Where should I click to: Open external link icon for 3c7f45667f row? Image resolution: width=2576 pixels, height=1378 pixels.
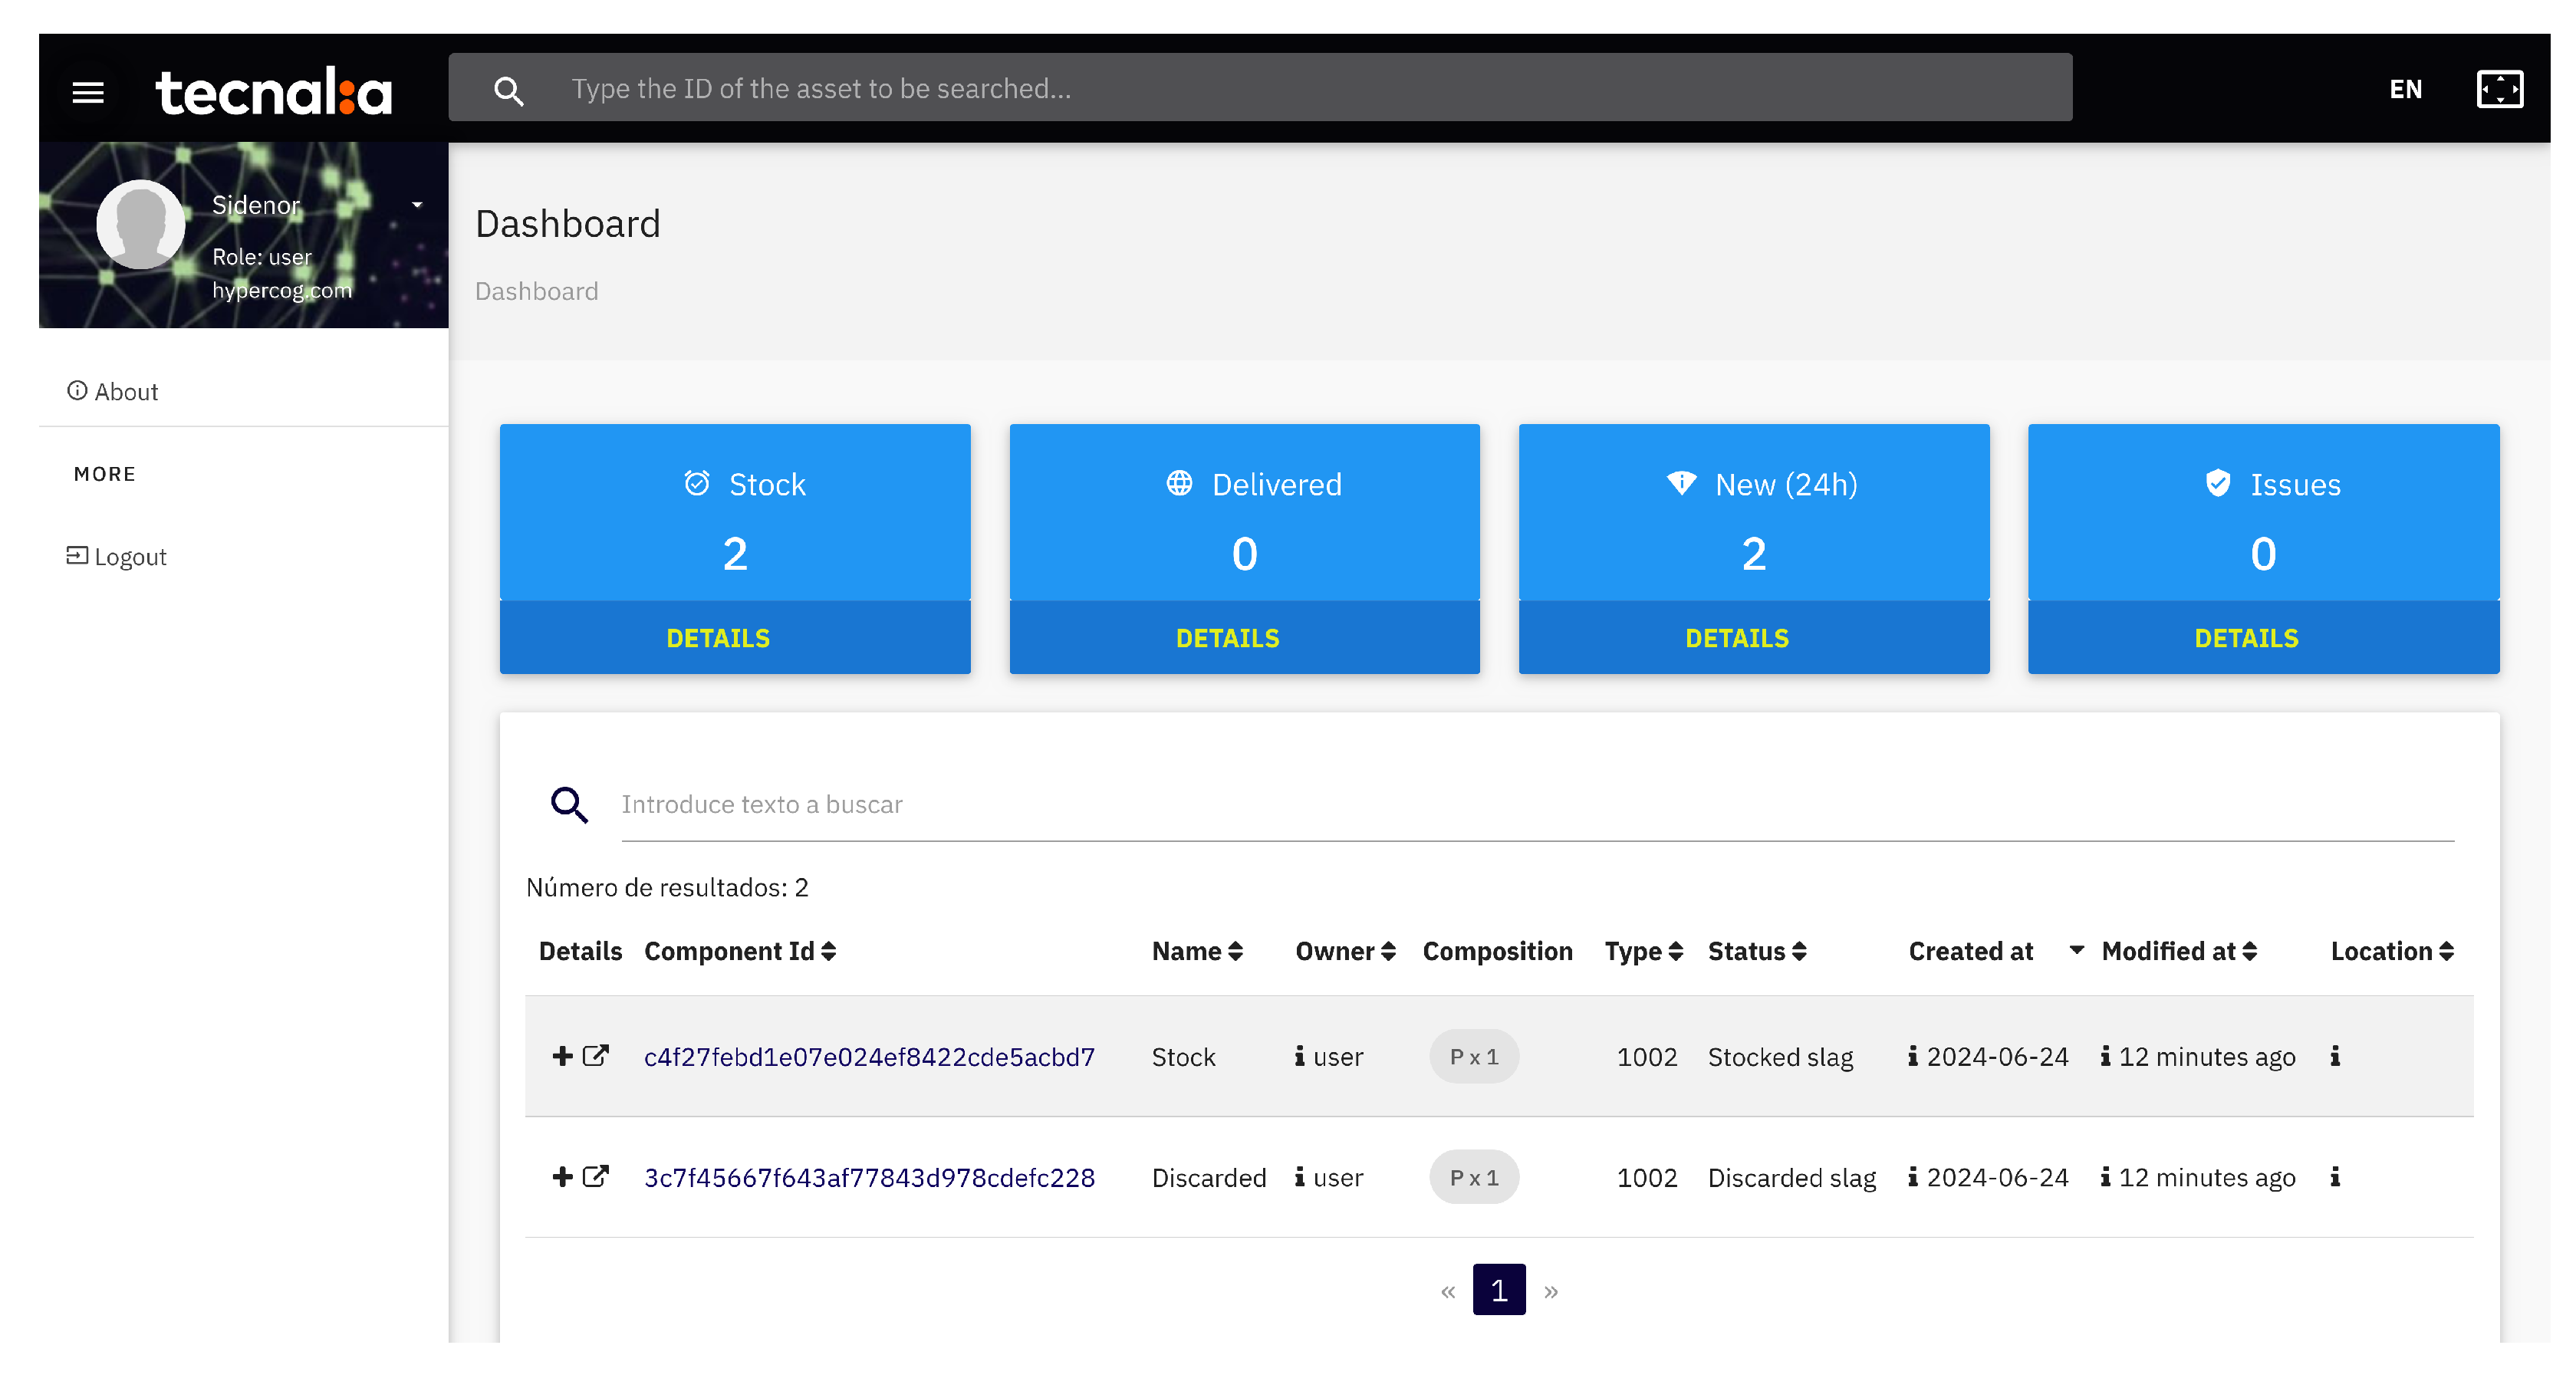[596, 1176]
